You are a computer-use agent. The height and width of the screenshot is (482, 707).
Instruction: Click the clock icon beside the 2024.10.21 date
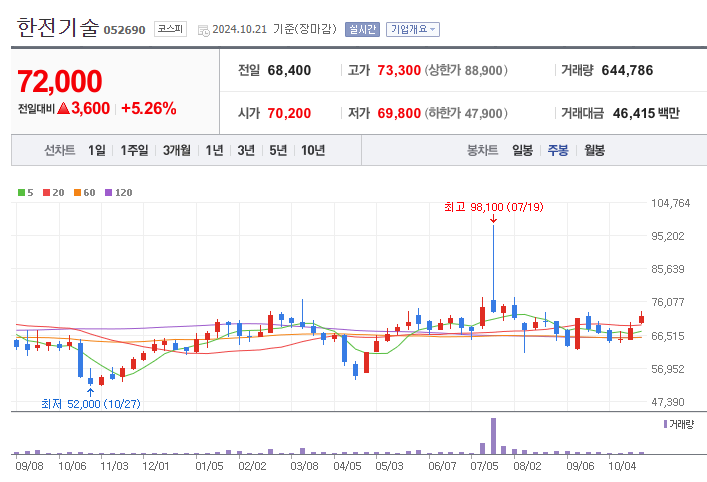pyautogui.click(x=204, y=31)
